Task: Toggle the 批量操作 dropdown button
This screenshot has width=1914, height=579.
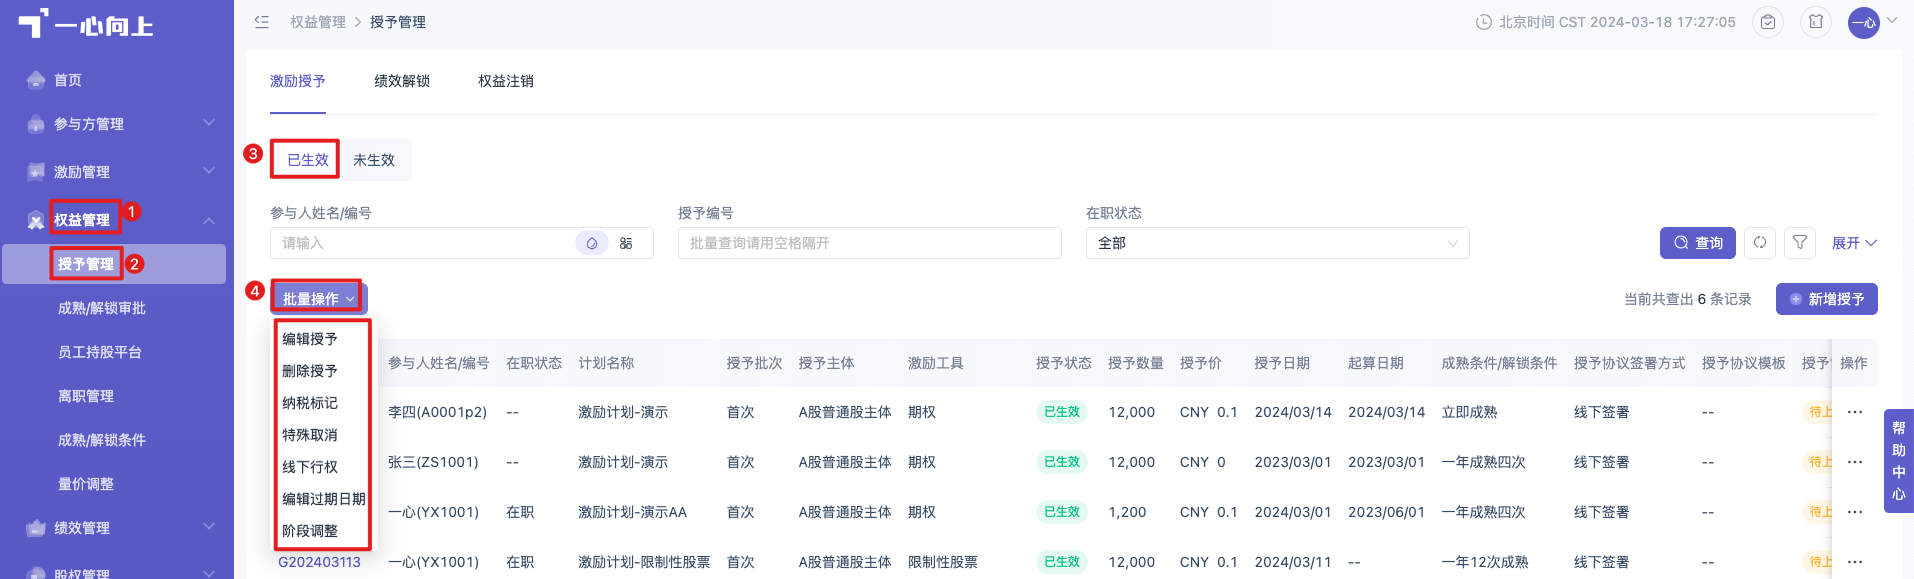Action: [319, 299]
